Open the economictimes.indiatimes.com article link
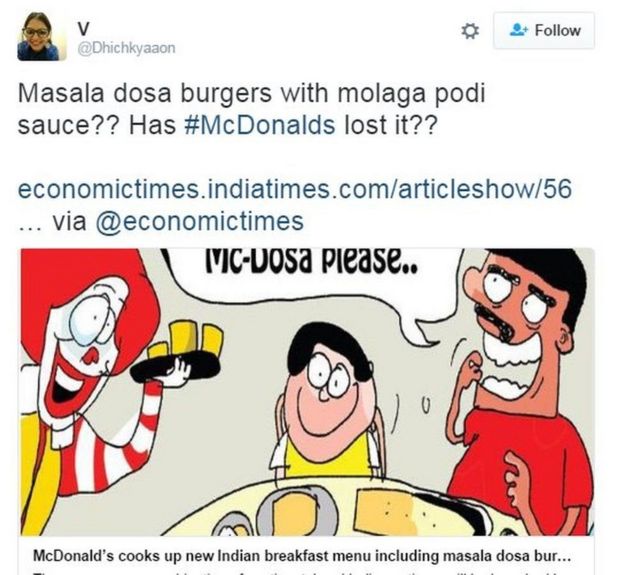 295,189
